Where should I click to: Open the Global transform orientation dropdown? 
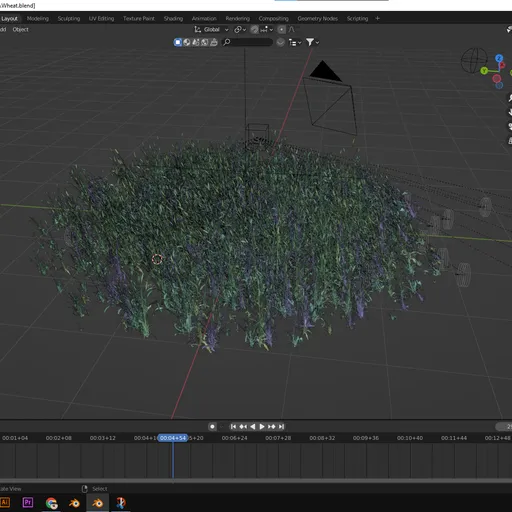point(211,30)
